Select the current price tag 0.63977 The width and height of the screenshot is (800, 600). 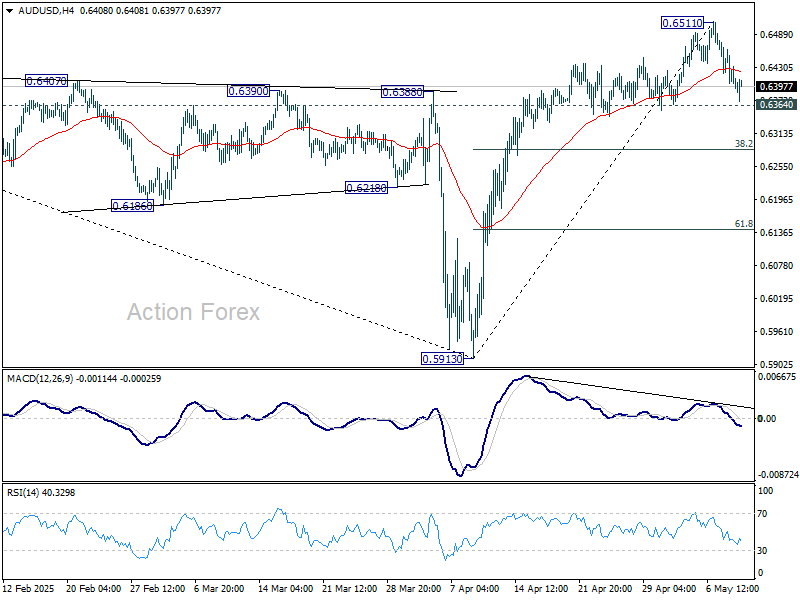(777, 86)
